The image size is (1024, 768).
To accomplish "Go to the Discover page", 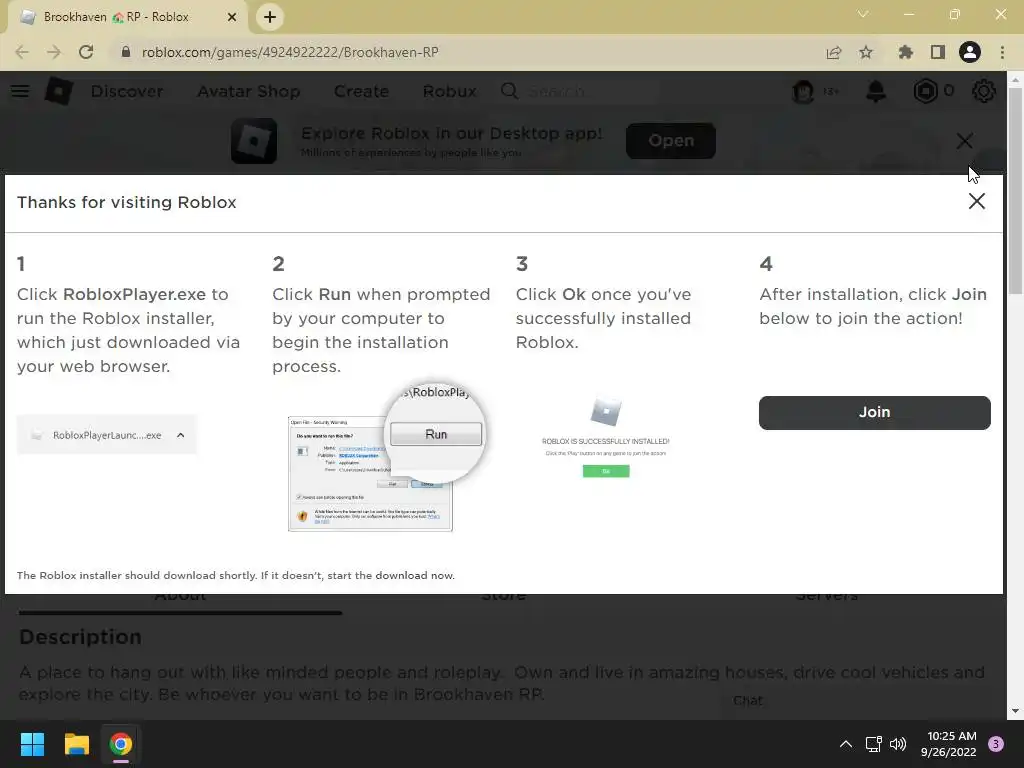I will 127,91.
